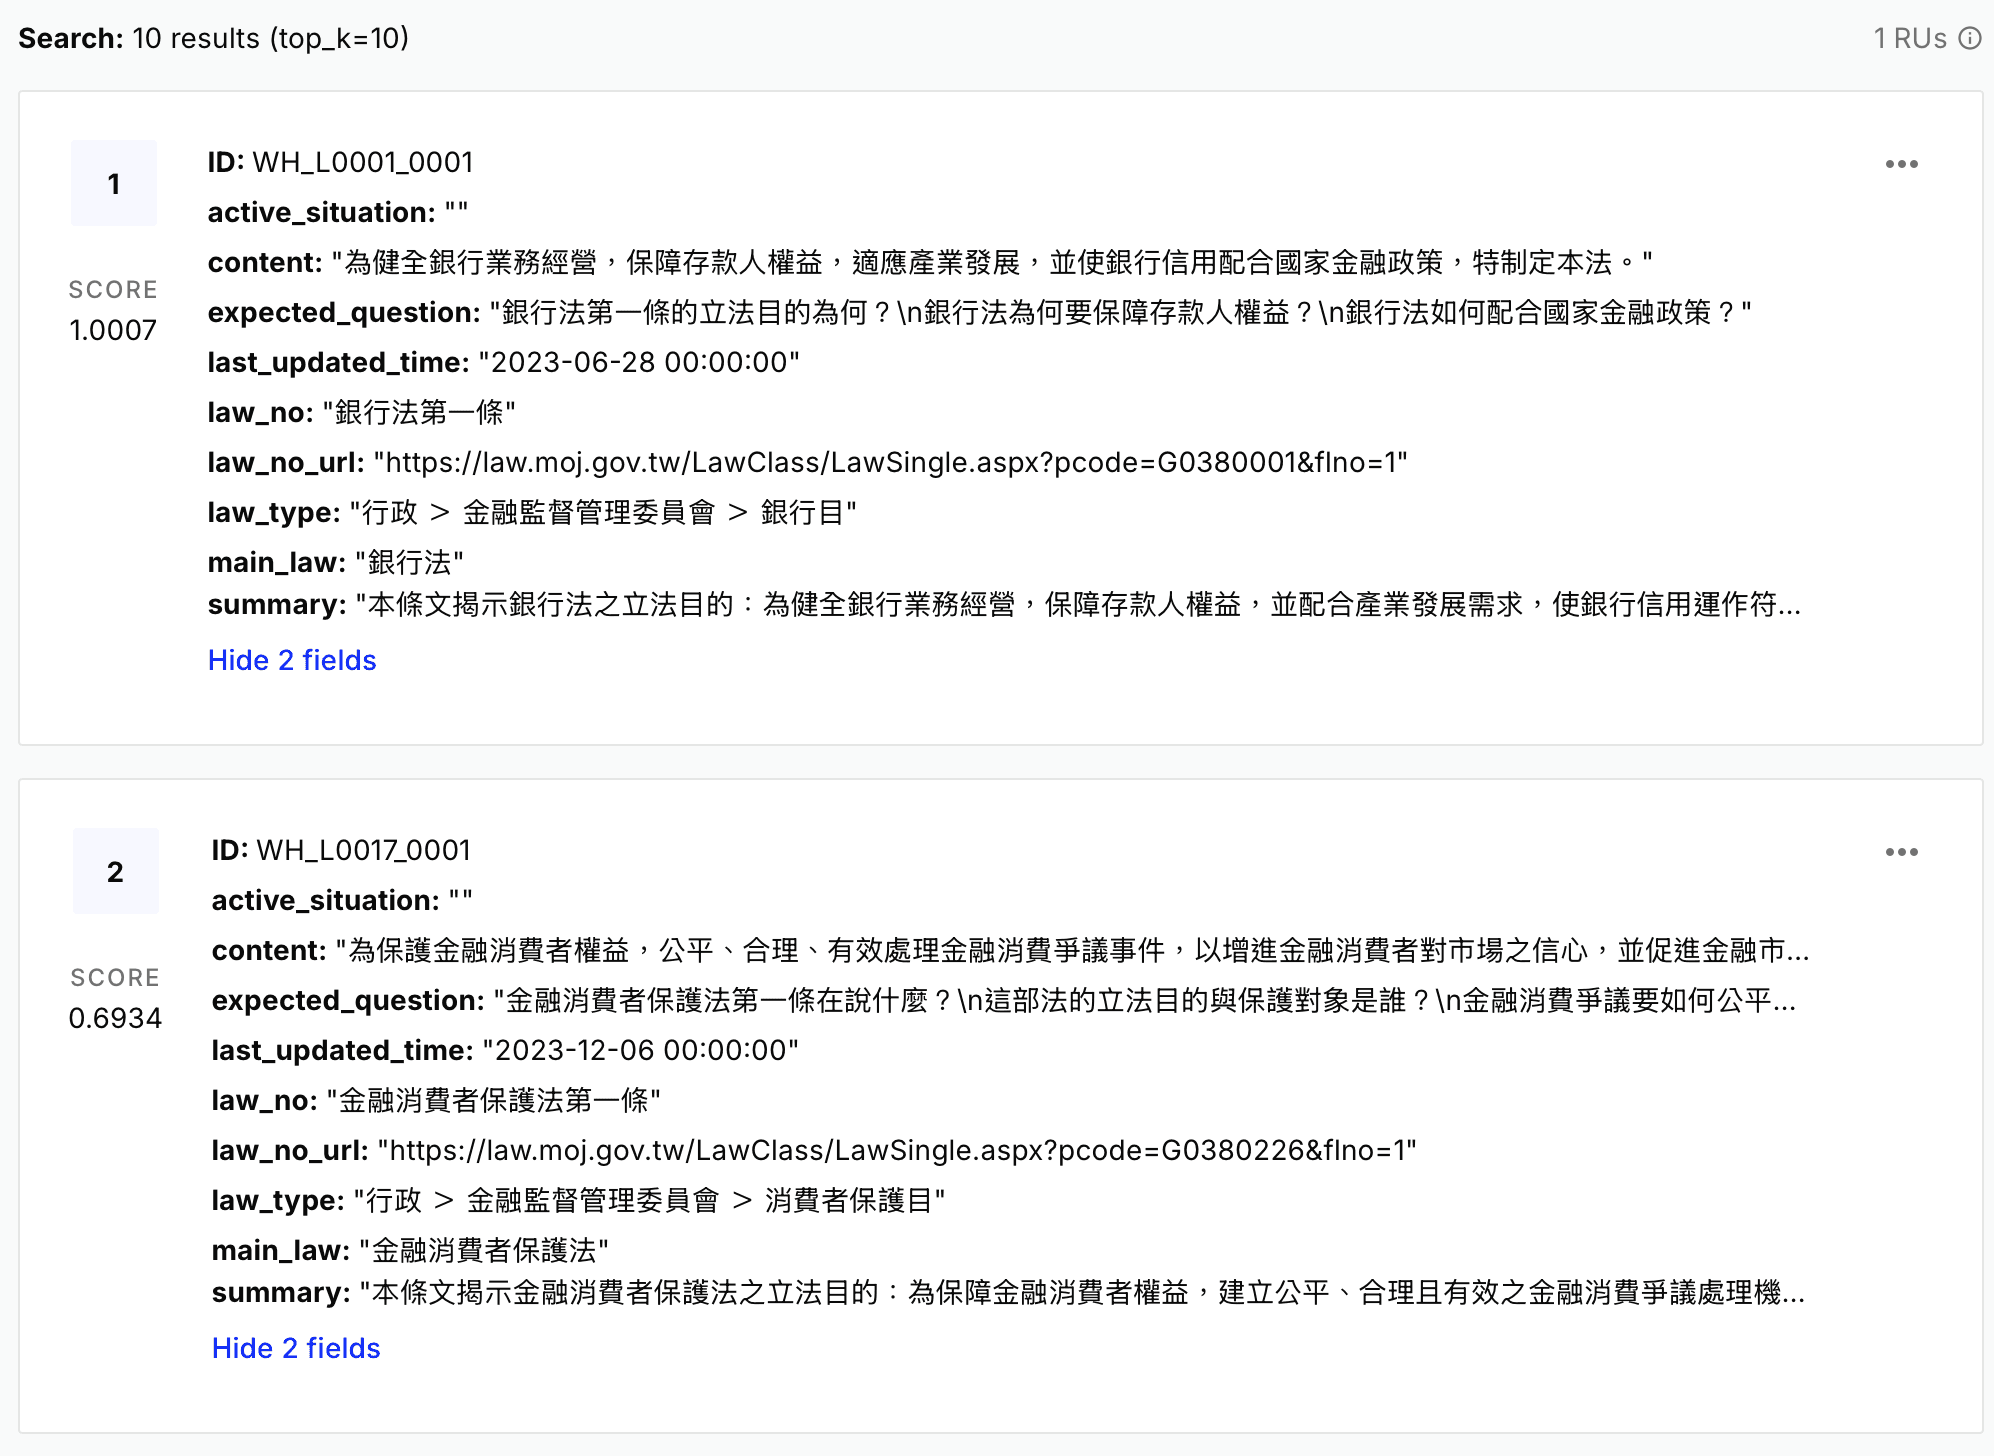The height and width of the screenshot is (1456, 1994).
Task: Click main_law value 銀行法
Action: pos(409,562)
